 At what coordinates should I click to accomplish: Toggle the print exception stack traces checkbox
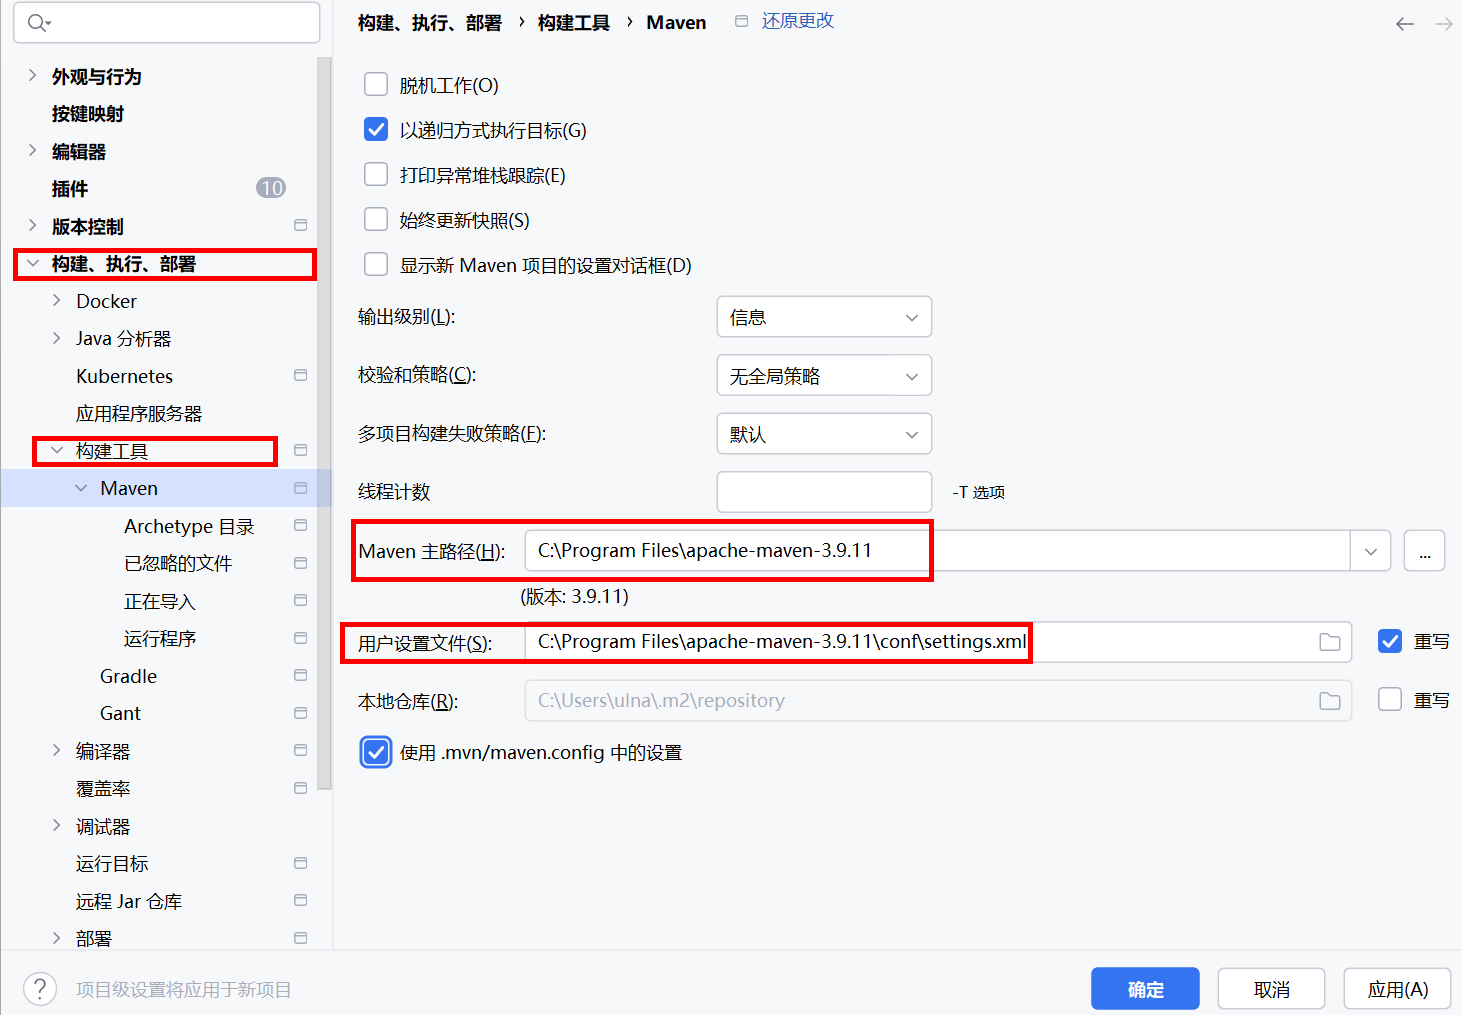[376, 175]
